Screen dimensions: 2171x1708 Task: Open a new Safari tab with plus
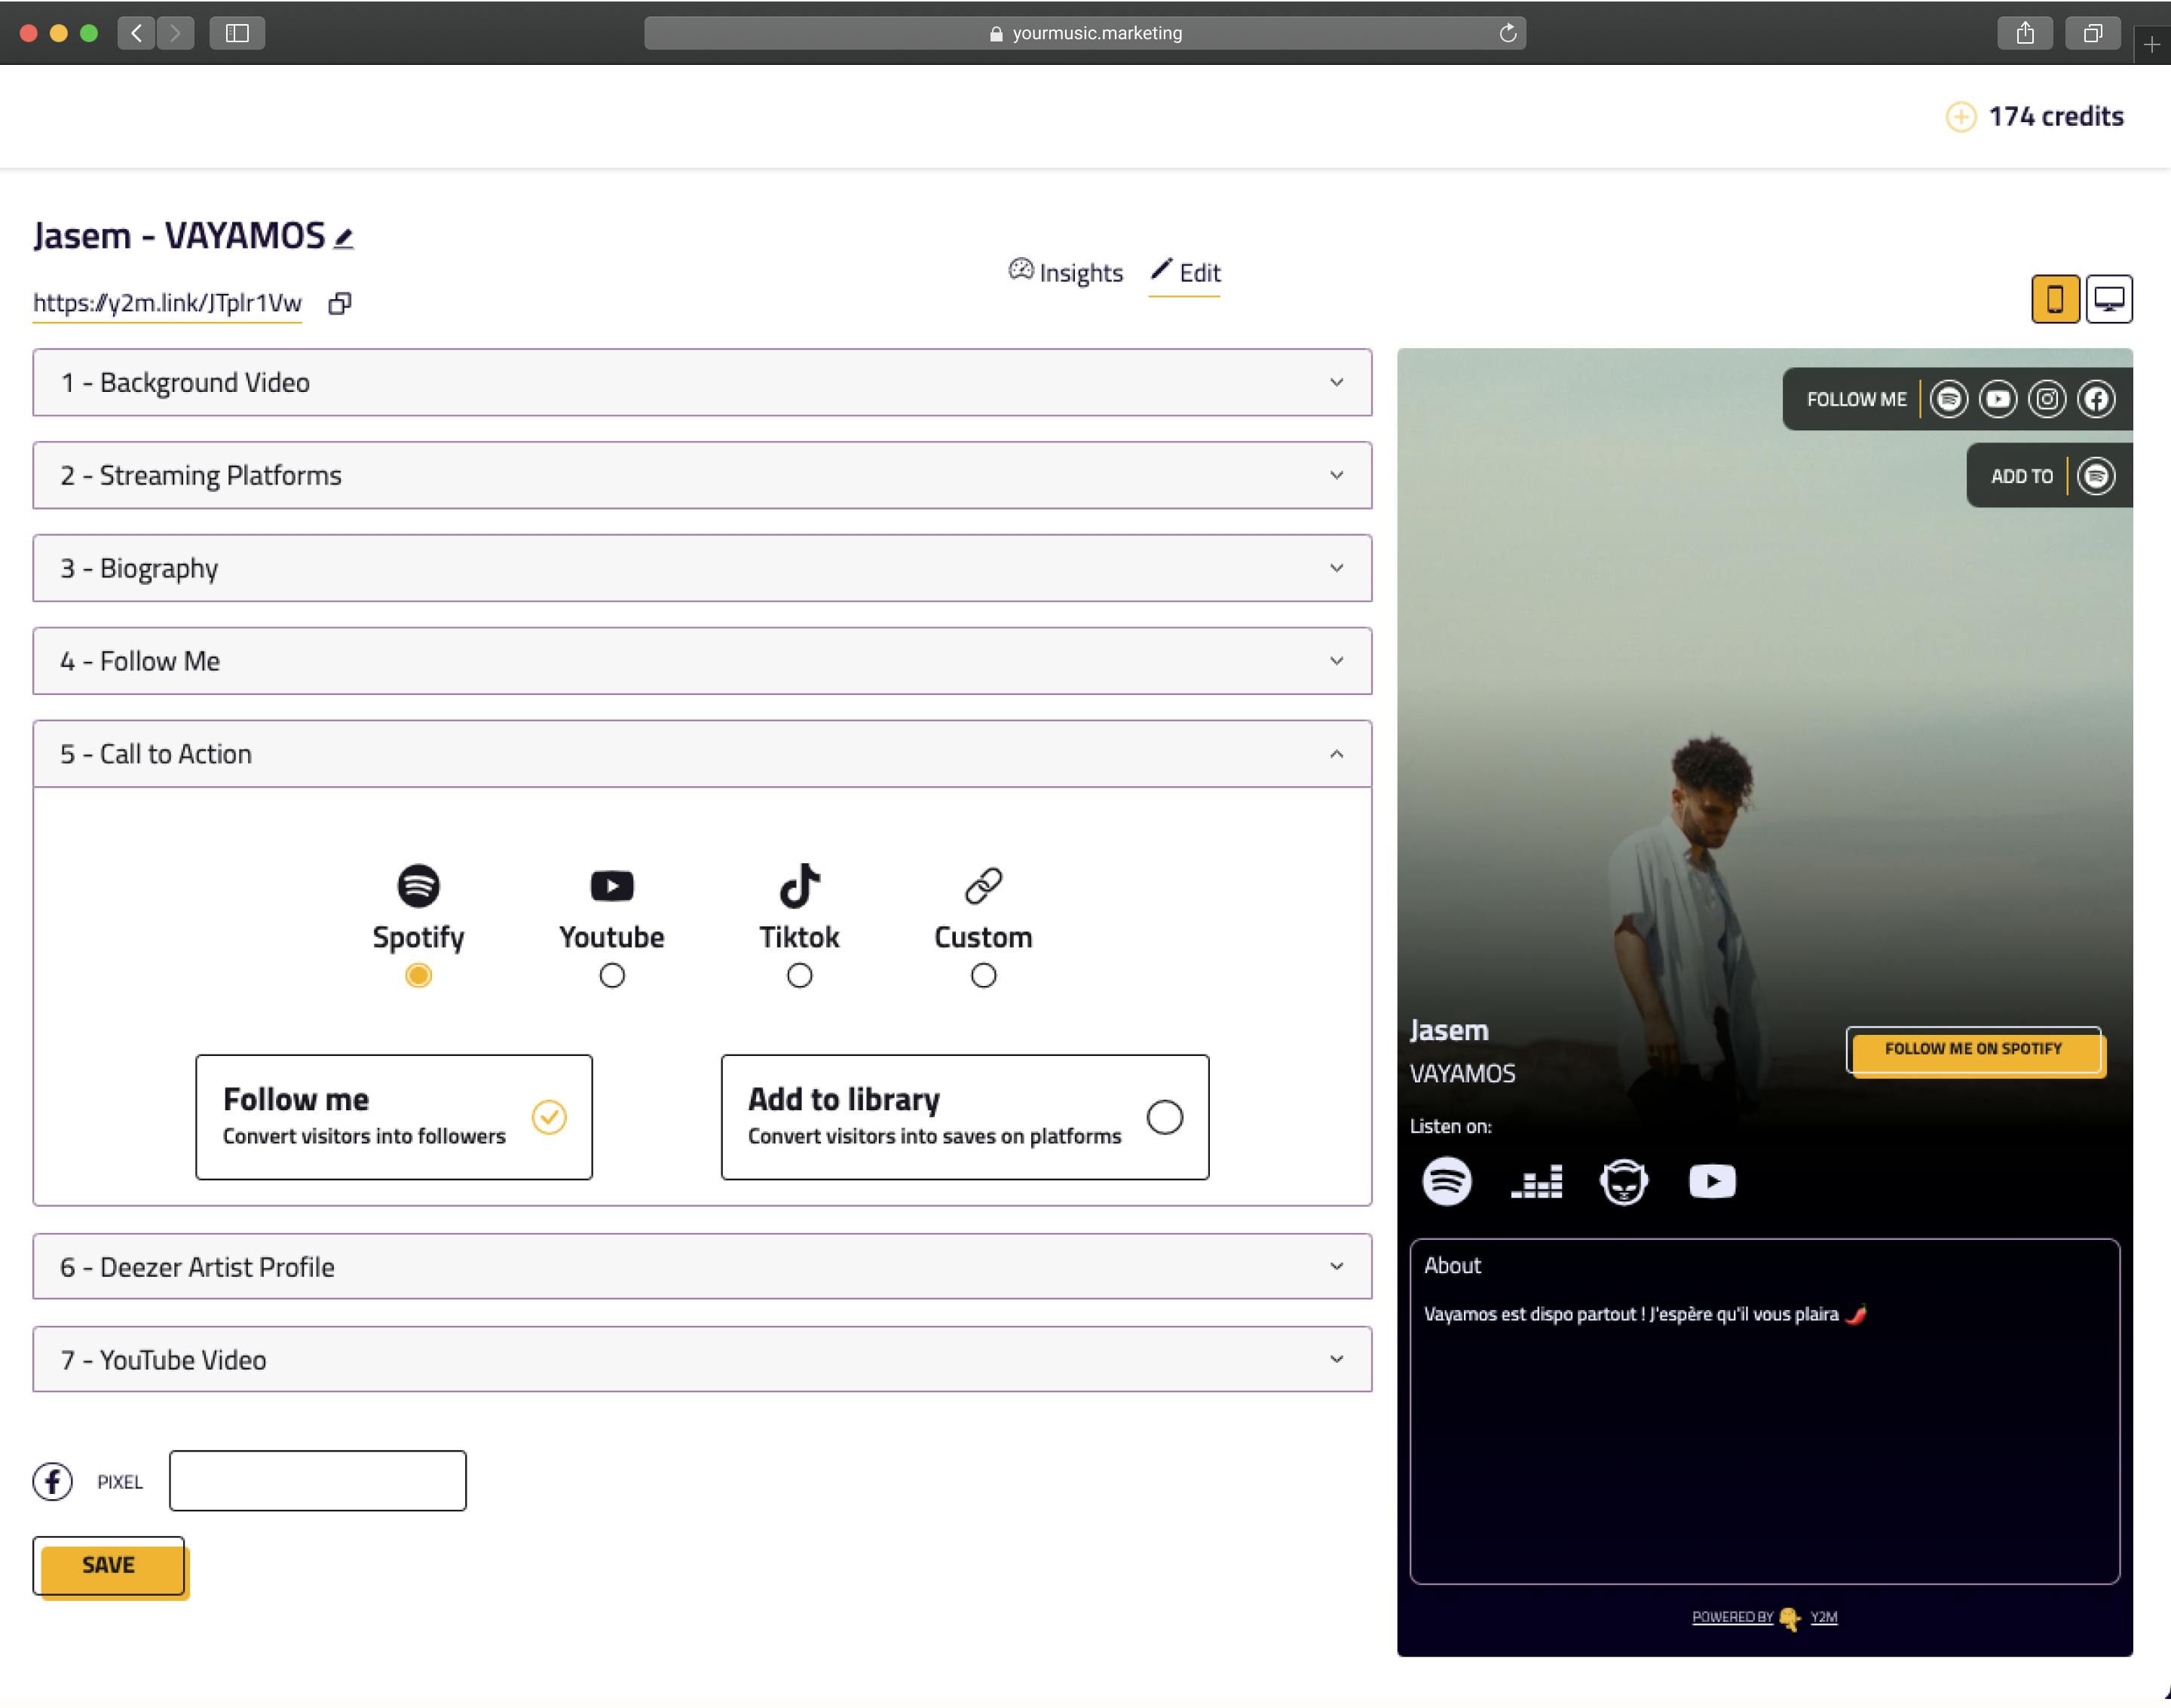(x=2151, y=44)
